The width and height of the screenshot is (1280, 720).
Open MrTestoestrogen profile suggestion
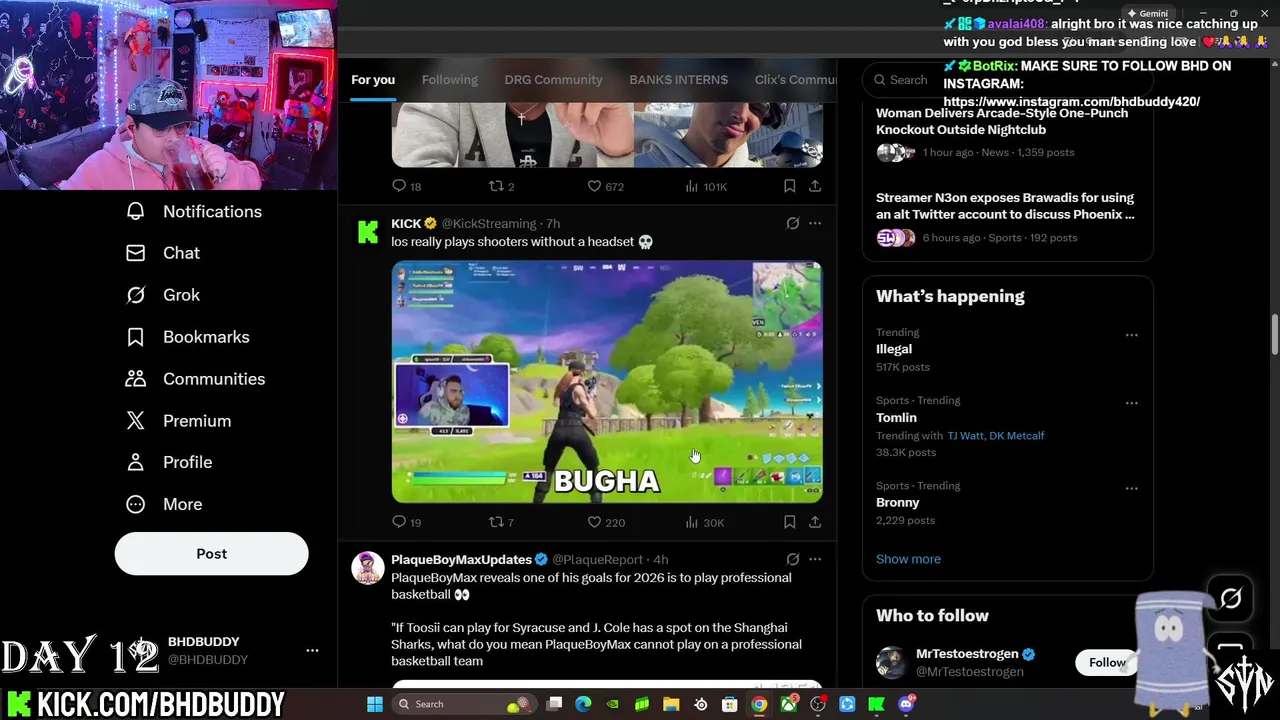[x=966, y=654]
